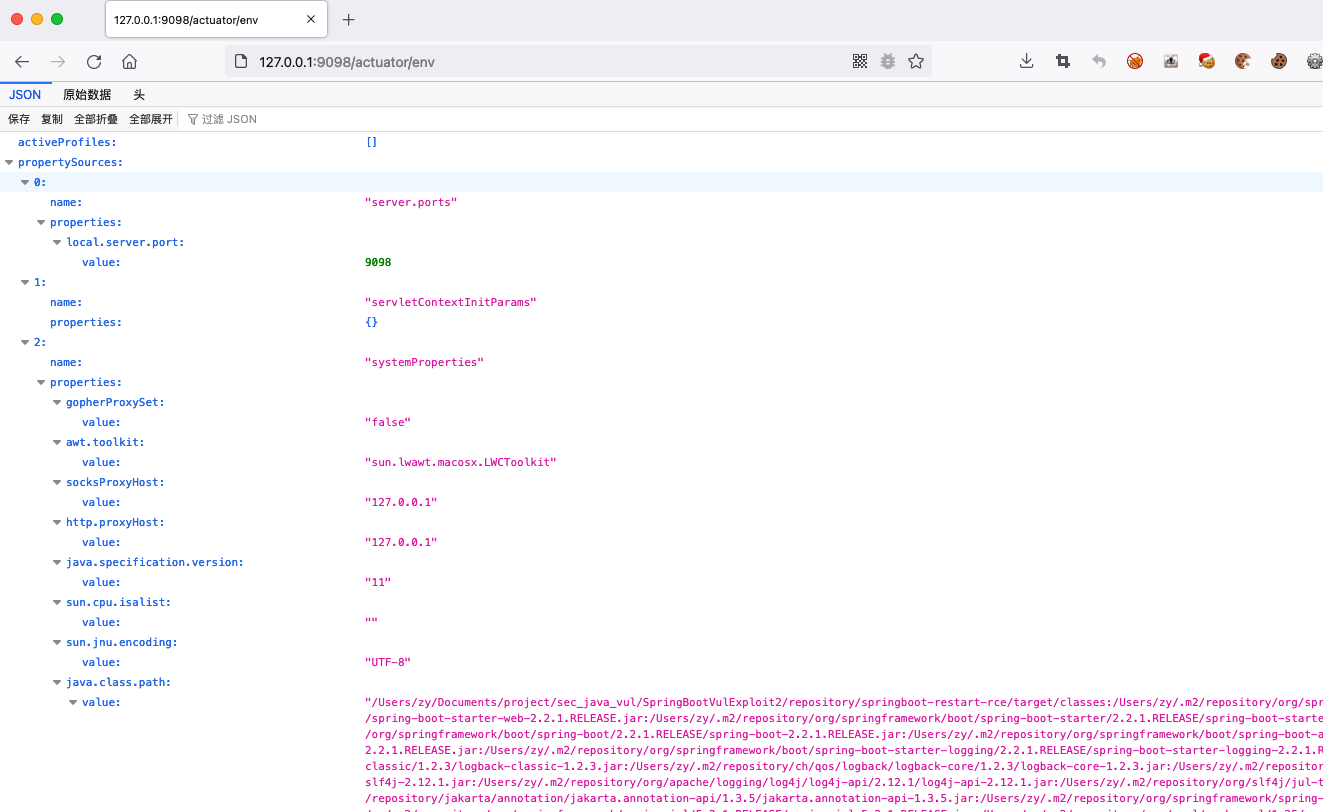
Task: Click the "systemProperties" value
Action: tap(424, 362)
